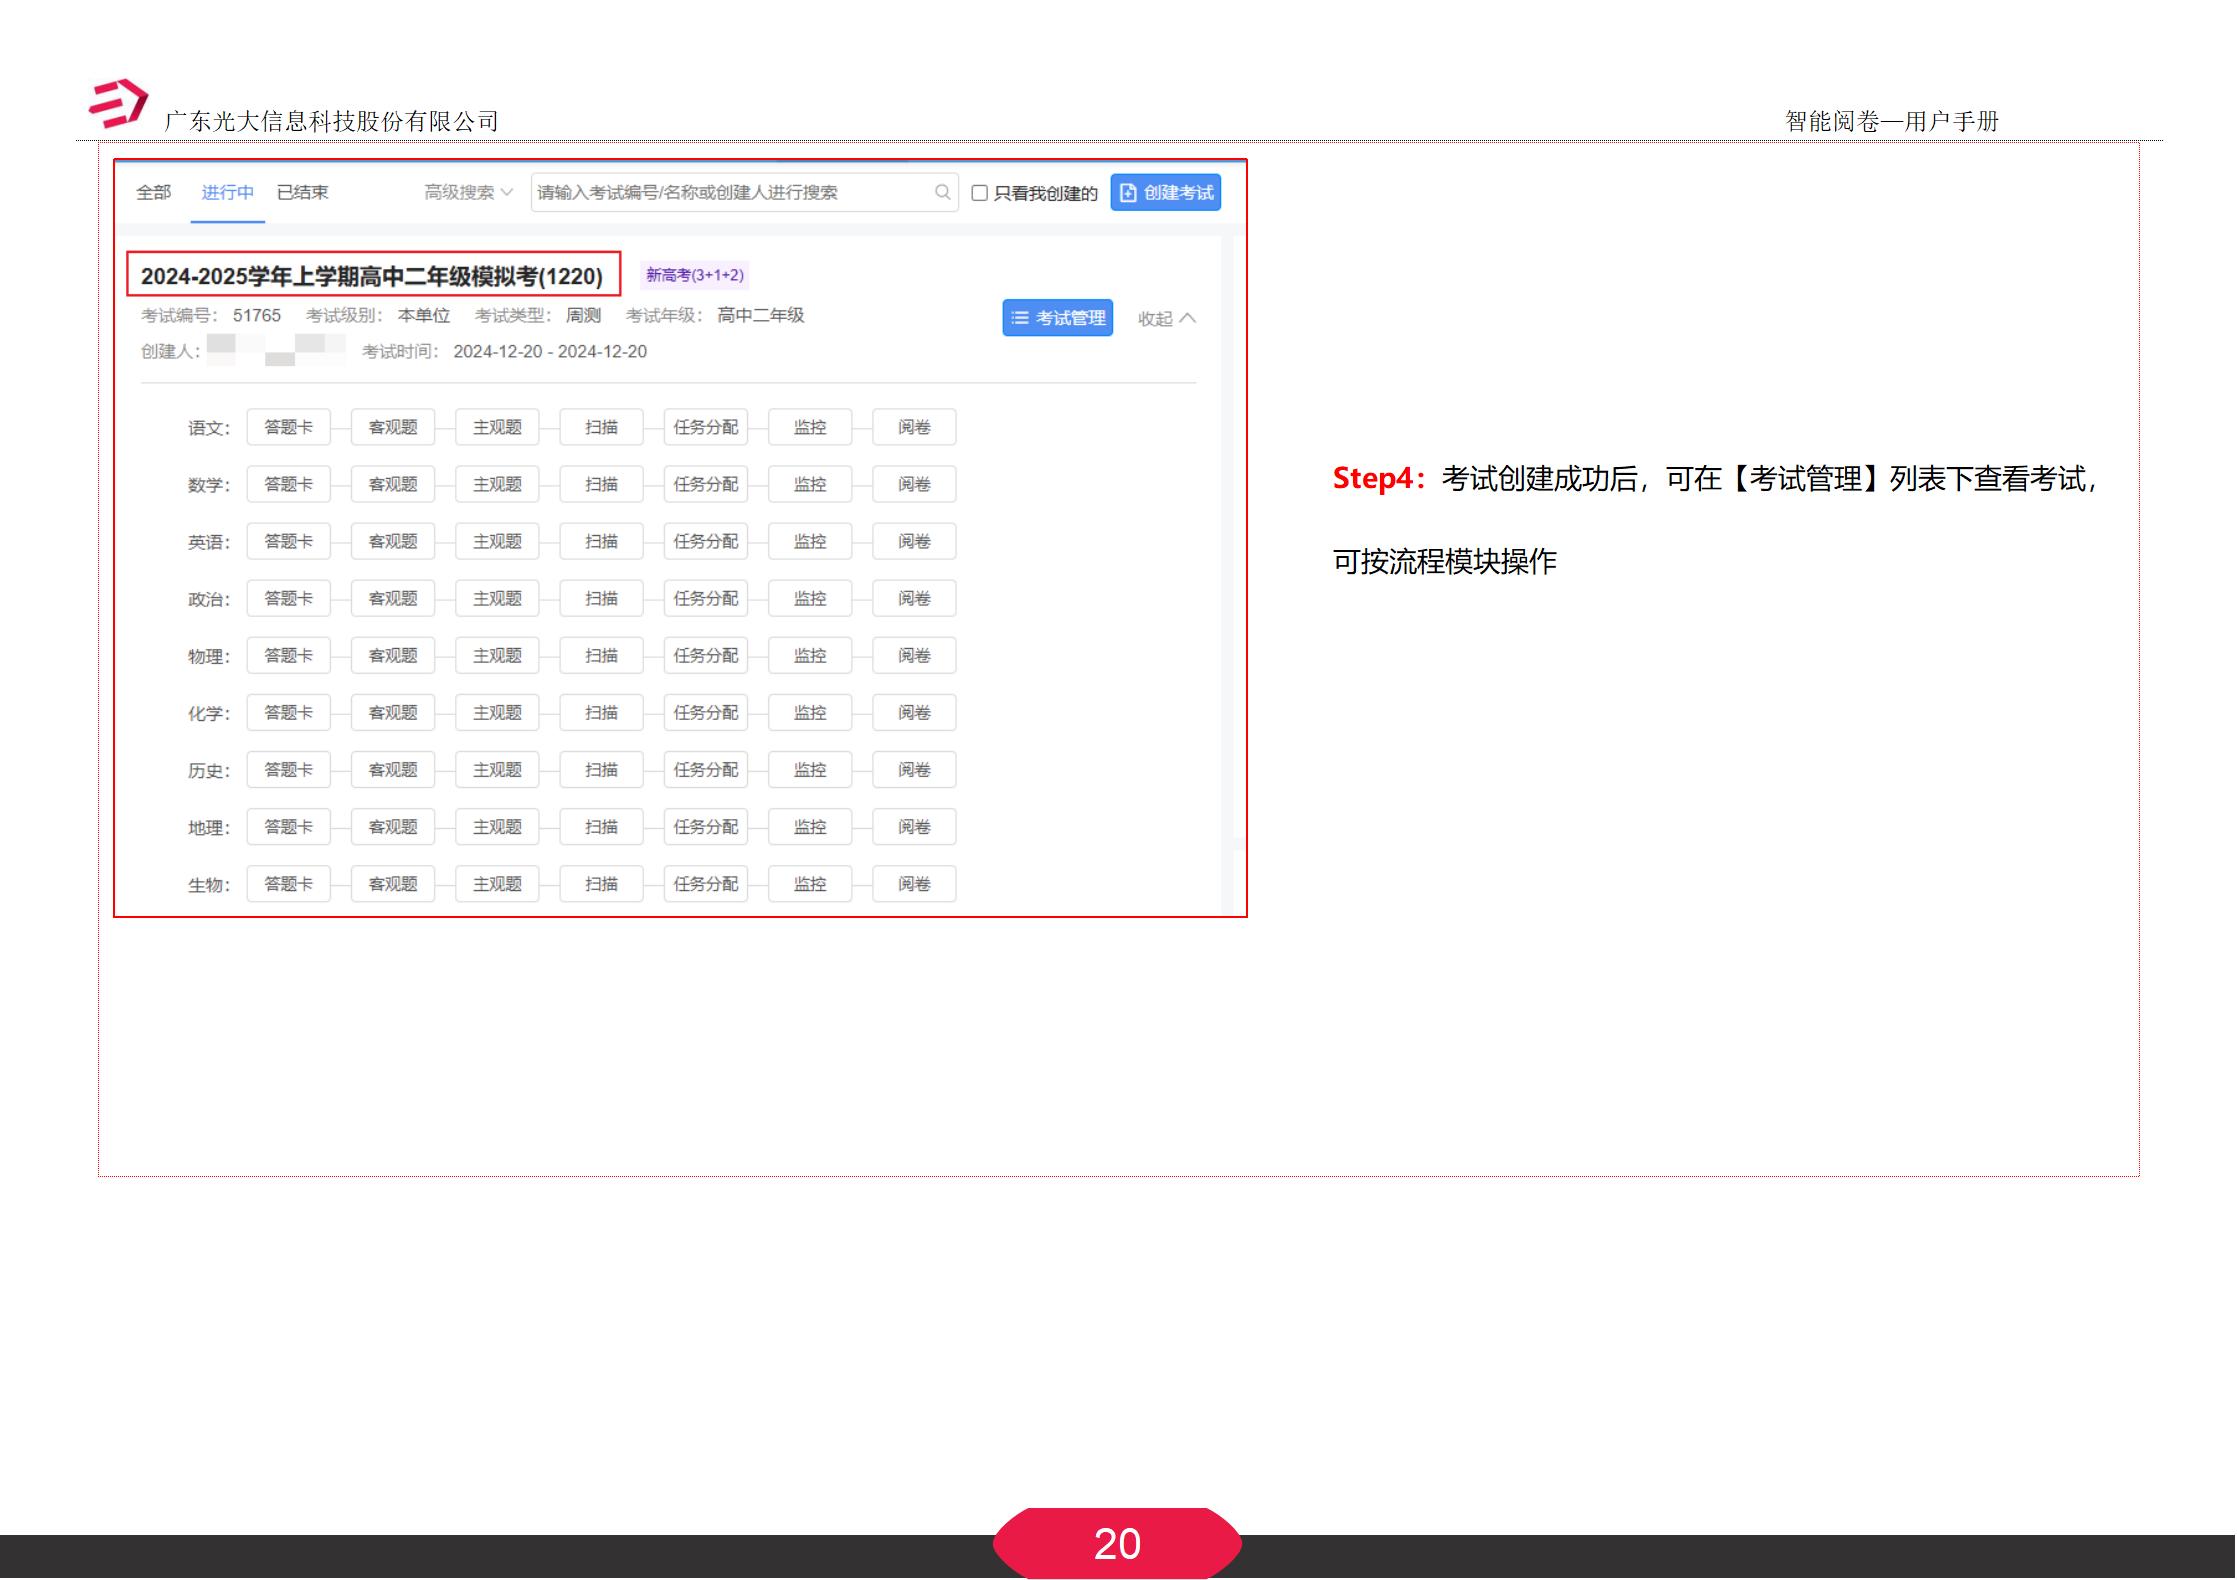Image resolution: width=2237 pixels, height=1580 pixels.
Task: Open the 高级搜索 dropdown
Action: [465, 192]
